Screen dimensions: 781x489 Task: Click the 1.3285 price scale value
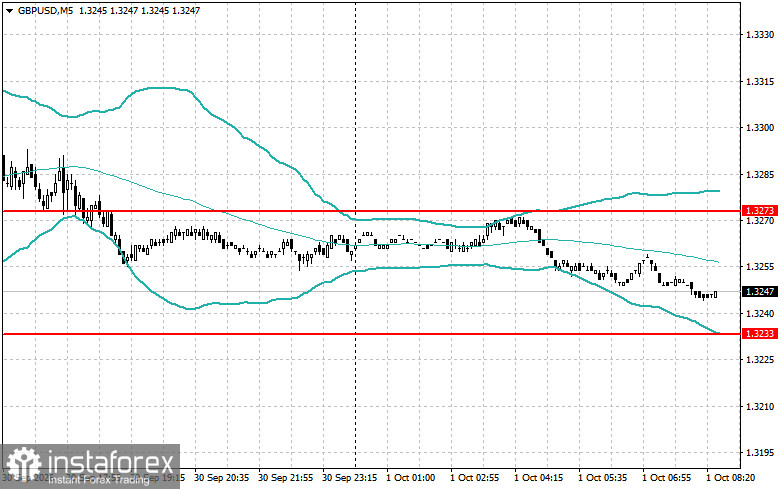[x=760, y=175]
